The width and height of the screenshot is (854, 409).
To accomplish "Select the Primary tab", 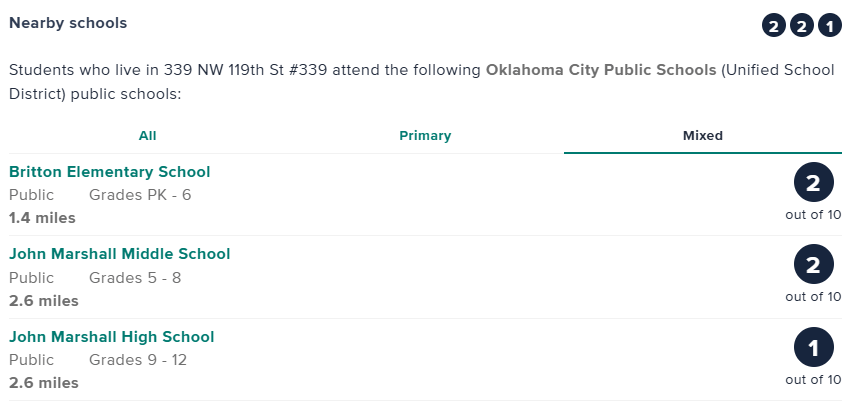I will tap(425, 136).
